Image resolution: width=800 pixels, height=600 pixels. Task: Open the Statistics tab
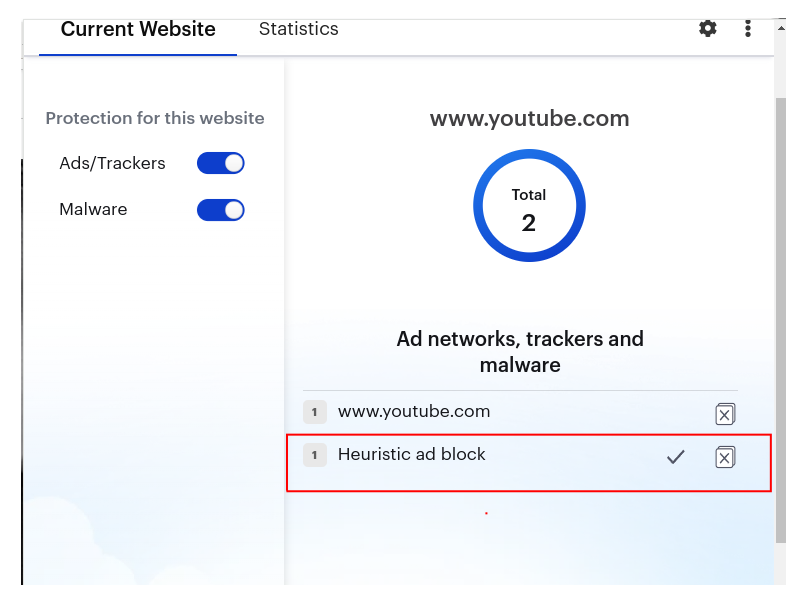click(298, 29)
